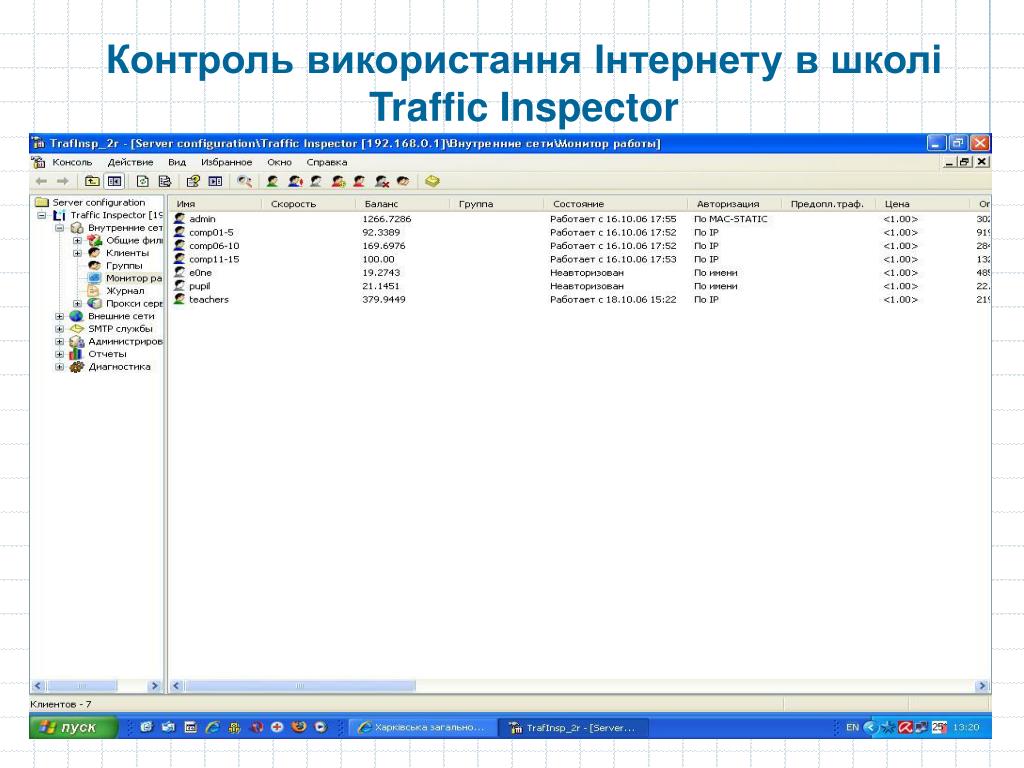Click the list pane horizontal scrollbar thumb
The width and height of the screenshot is (1024, 768).
click(x=300, y=686)
